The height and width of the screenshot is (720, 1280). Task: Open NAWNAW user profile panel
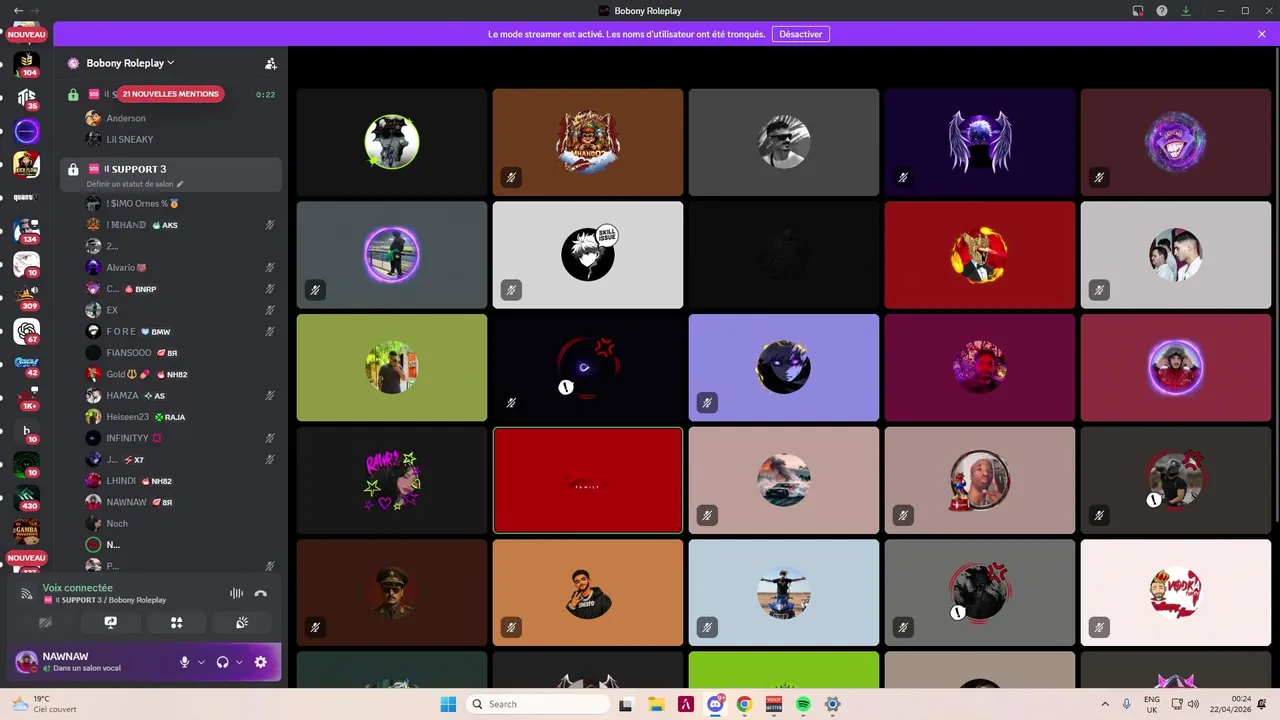[x=95, y=662]
